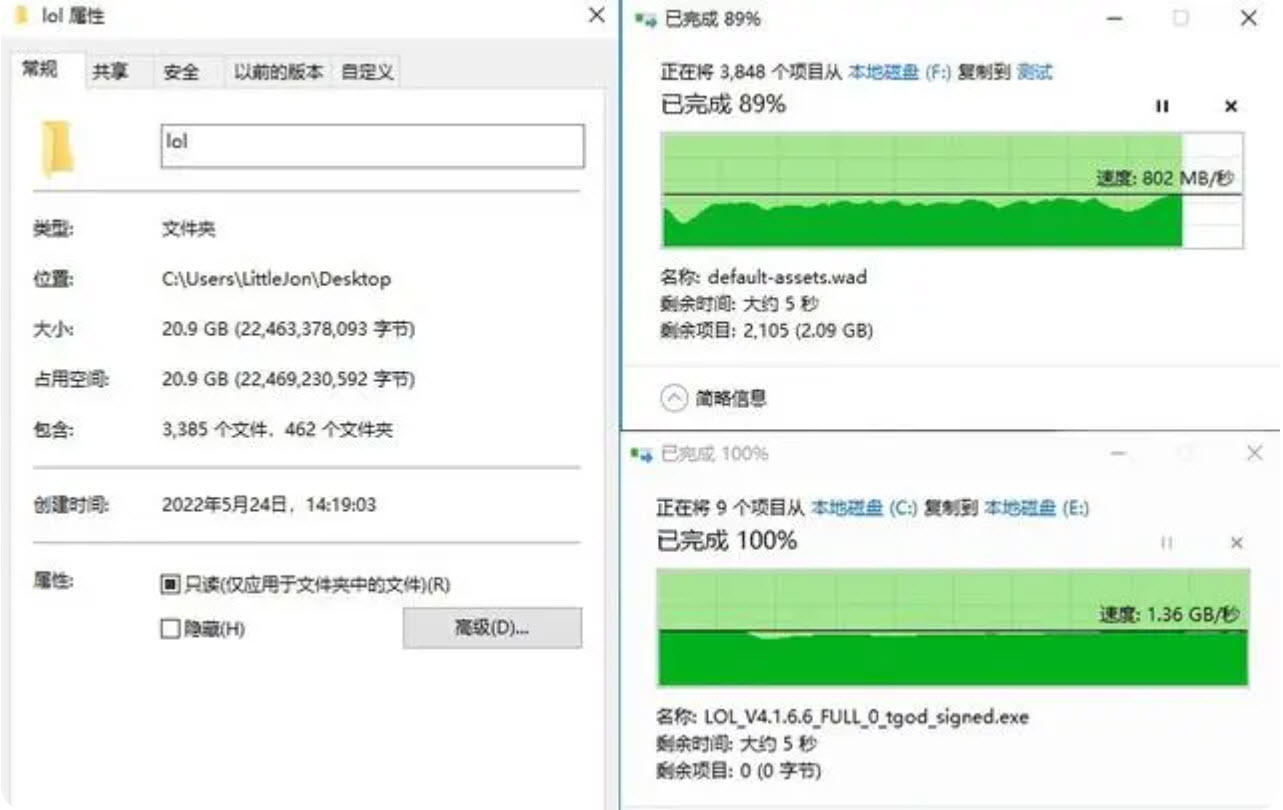Enable the 隐藏 hidden checkbox
Screen dimensions: 1283x810
(170, 628)
